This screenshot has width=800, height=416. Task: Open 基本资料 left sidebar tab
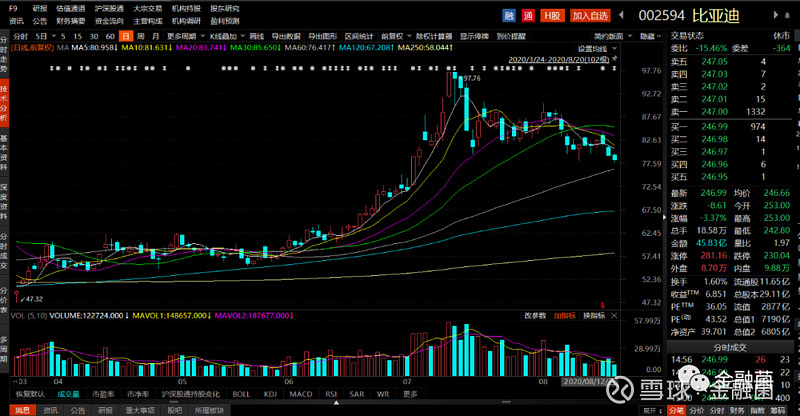click(x=4, y=153)
